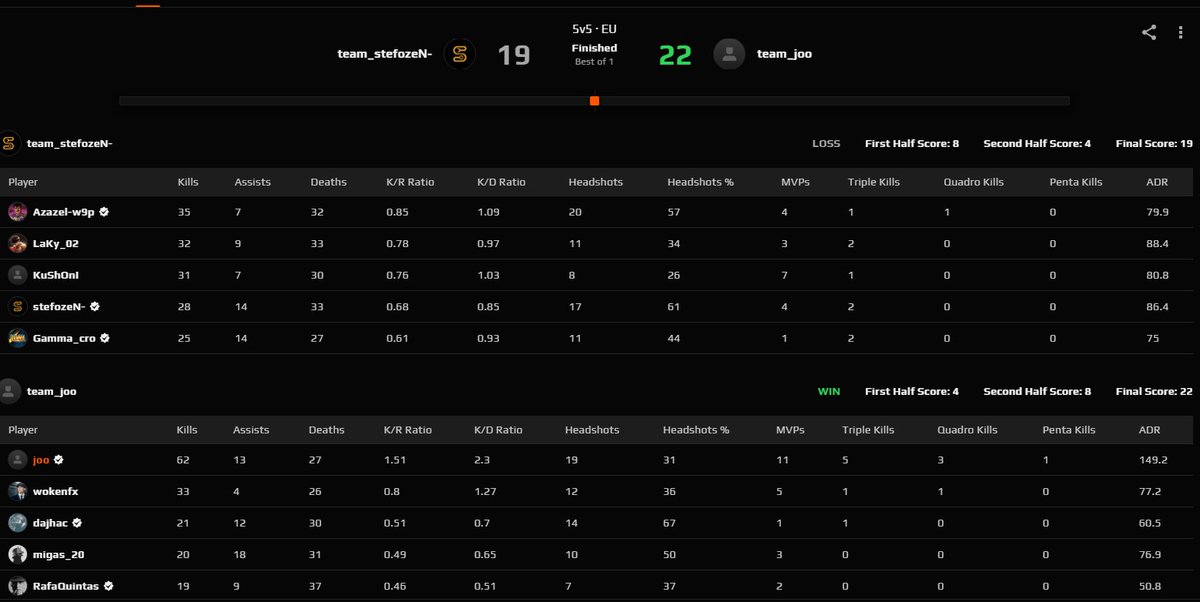Click team_stefozeN- logo in match header

tap(460, 54)
